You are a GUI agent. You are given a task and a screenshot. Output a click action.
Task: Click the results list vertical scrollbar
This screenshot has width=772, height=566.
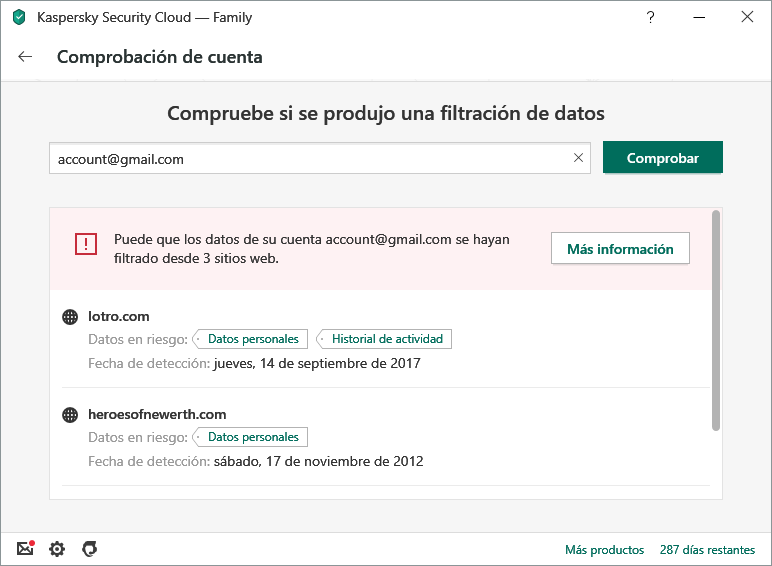(x=715, y=320)
